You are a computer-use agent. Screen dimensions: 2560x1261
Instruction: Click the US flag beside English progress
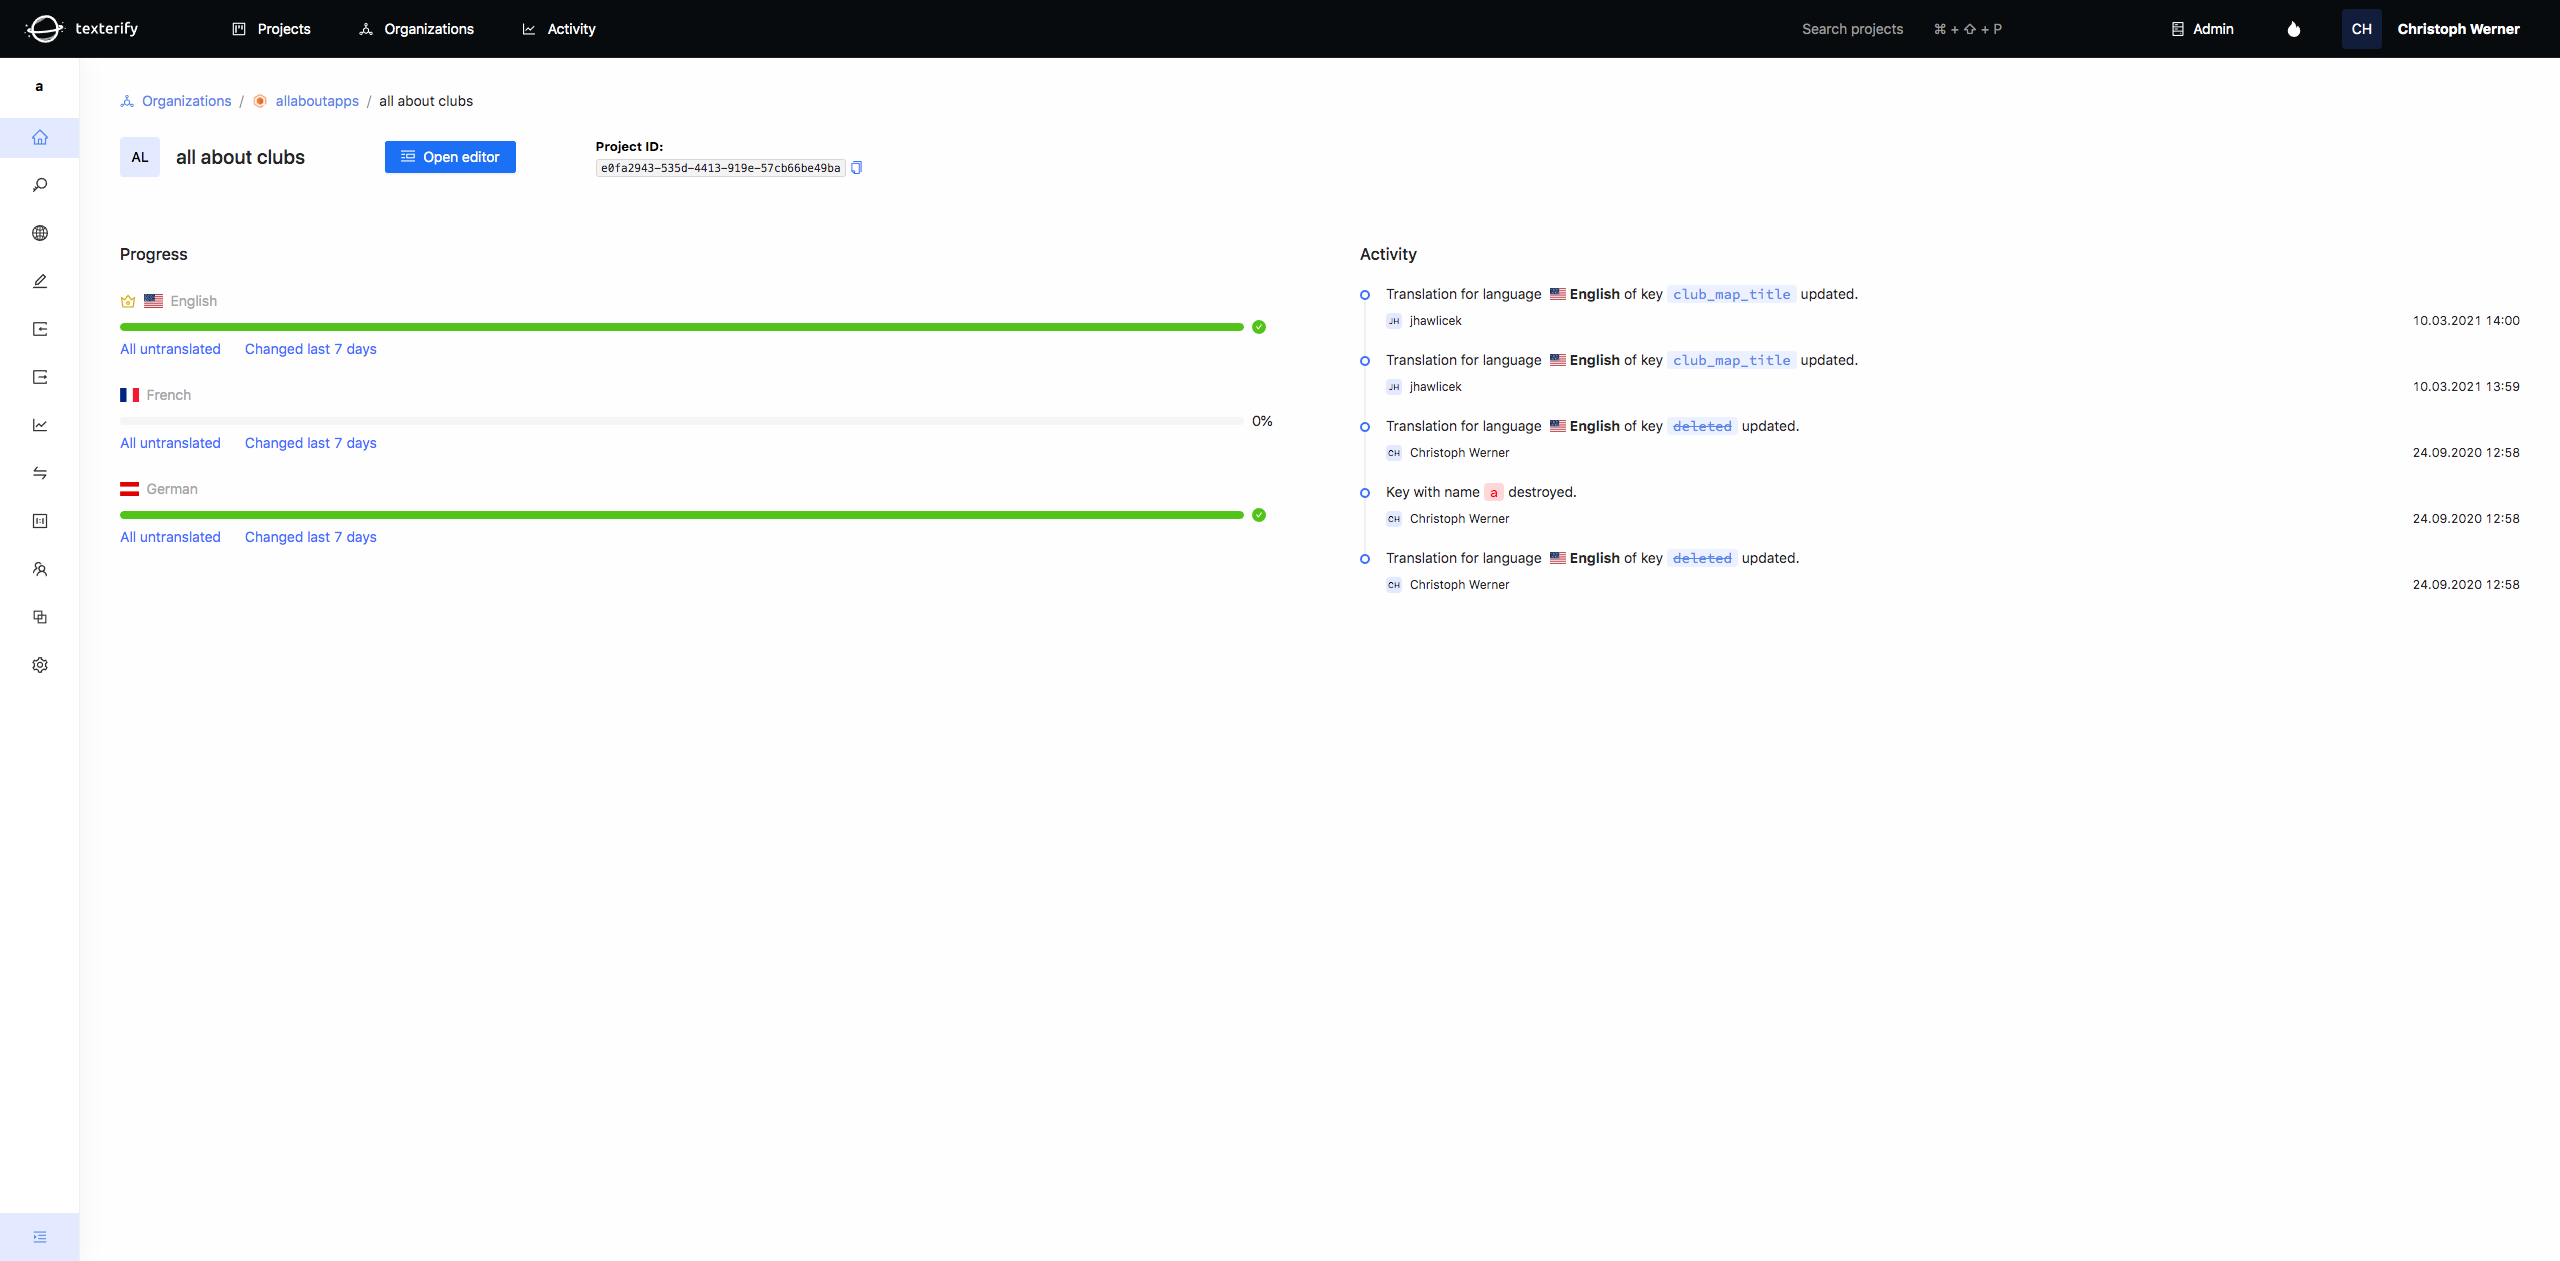tap(153, 301)
